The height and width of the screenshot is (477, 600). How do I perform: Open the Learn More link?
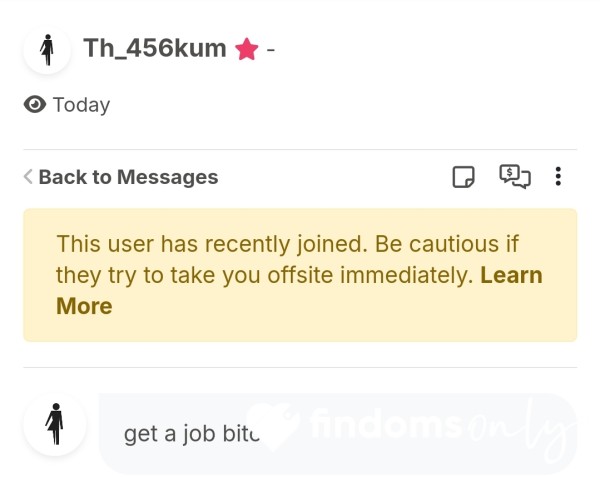pyautogui.click(x=299, y=290)
